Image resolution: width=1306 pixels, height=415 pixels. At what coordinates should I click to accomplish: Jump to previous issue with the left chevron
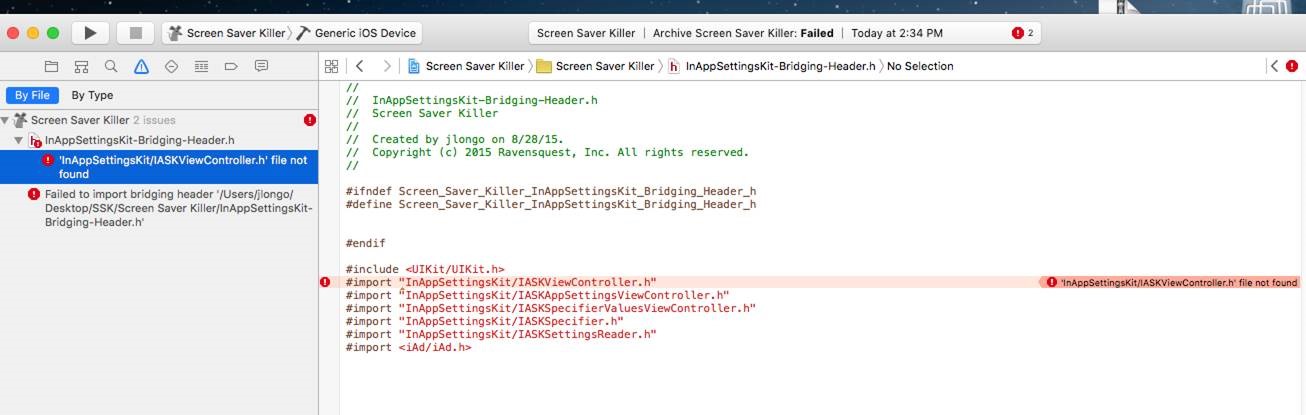point(1274,66)
